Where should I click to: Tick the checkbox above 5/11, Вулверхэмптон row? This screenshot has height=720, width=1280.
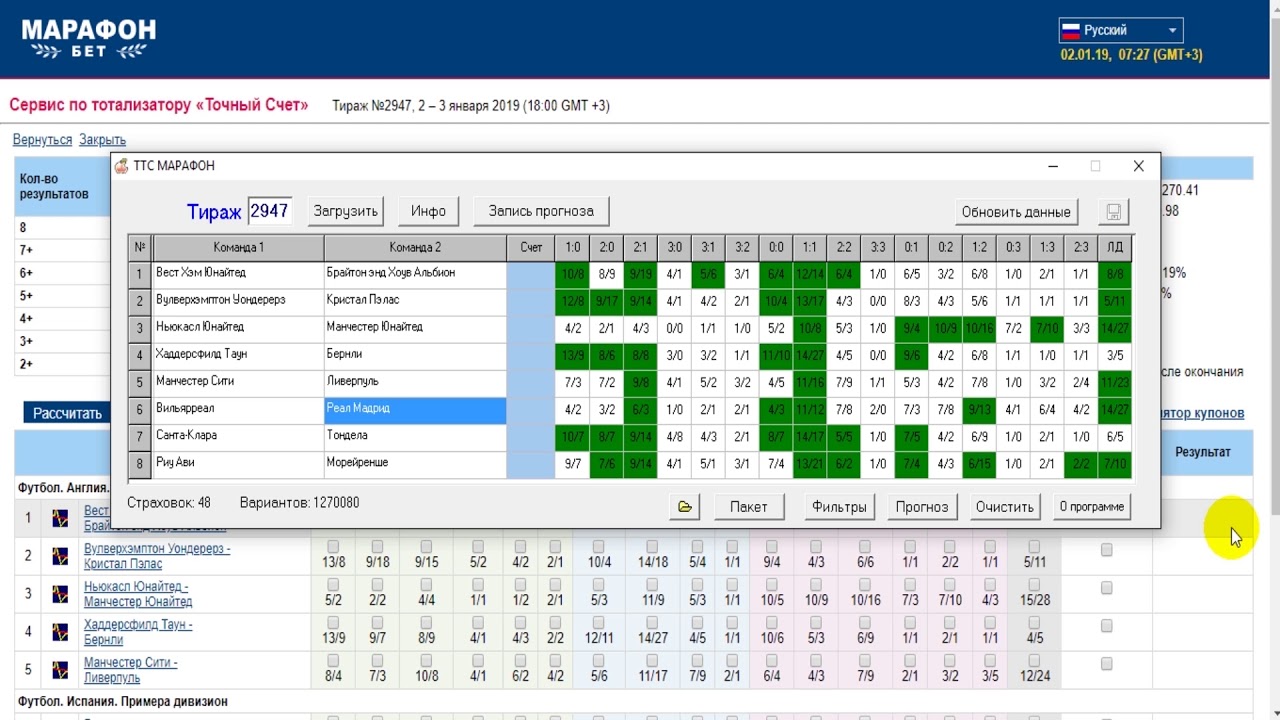[1034, 547]
